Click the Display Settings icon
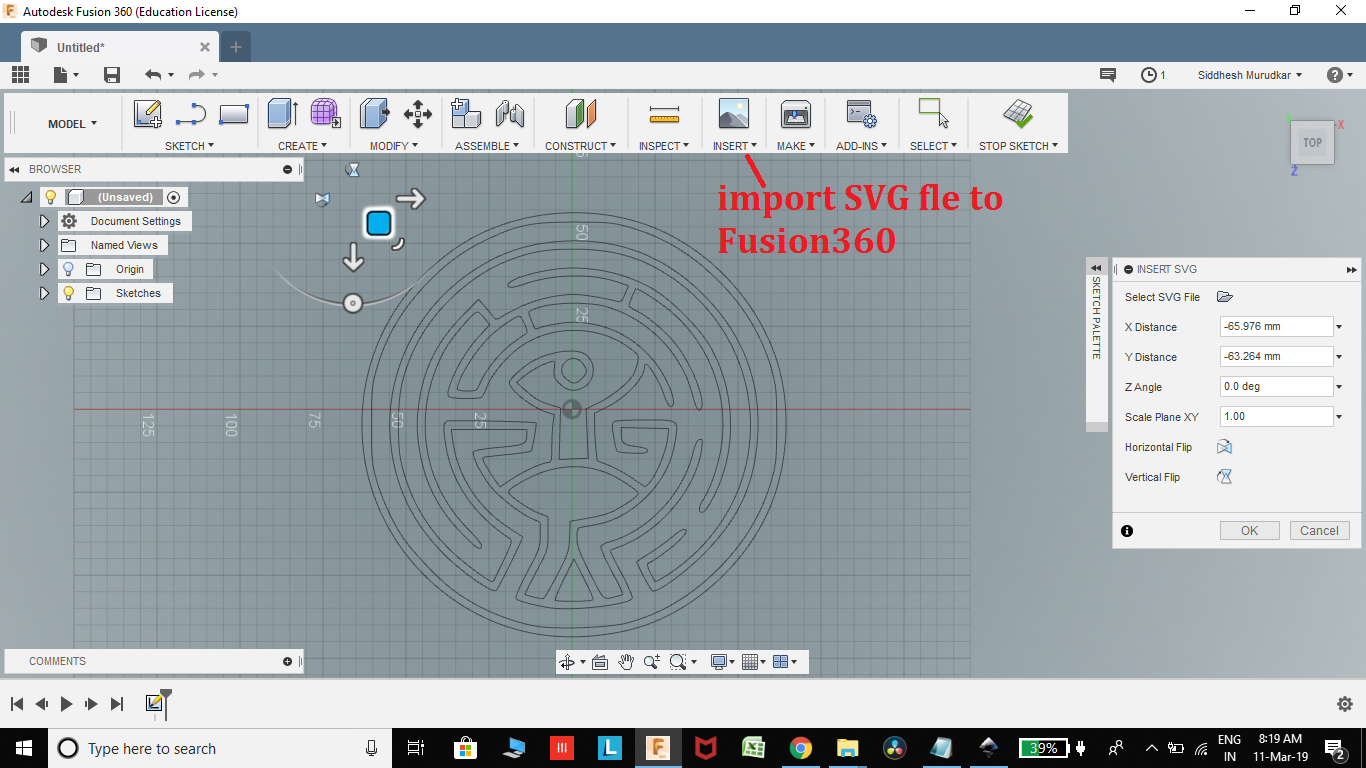 pyautogui.click(x=721, y=661)
